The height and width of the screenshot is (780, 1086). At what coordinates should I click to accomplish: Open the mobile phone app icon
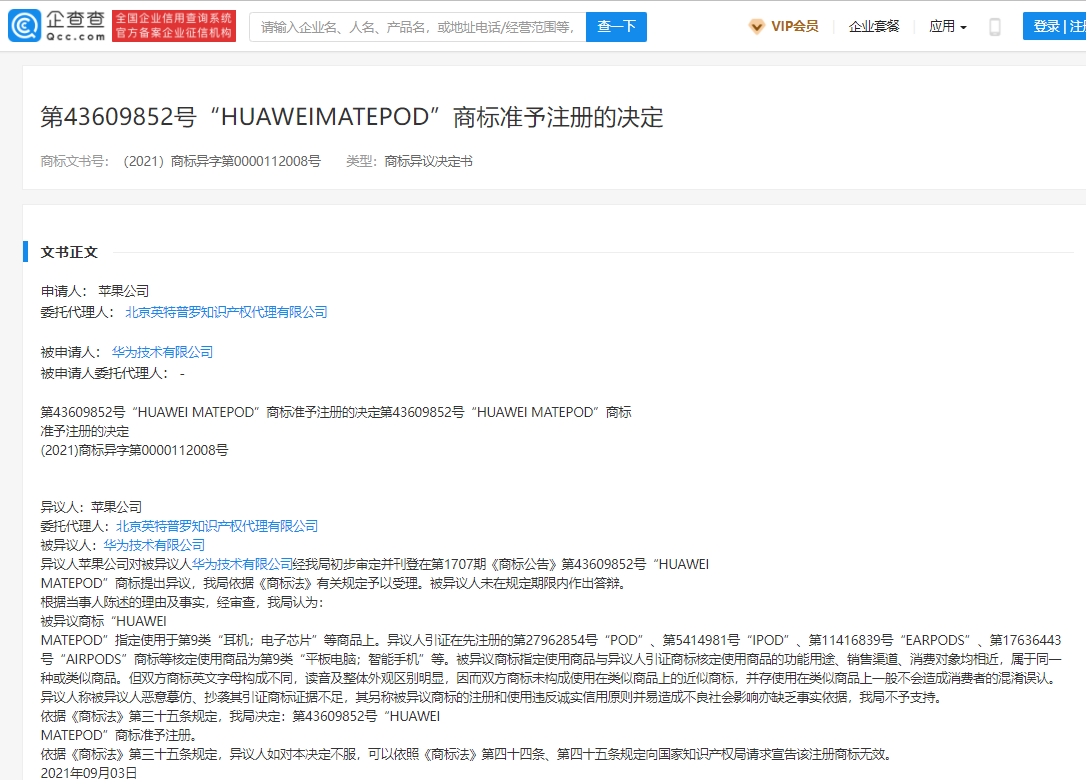click(x=995, y=26)
